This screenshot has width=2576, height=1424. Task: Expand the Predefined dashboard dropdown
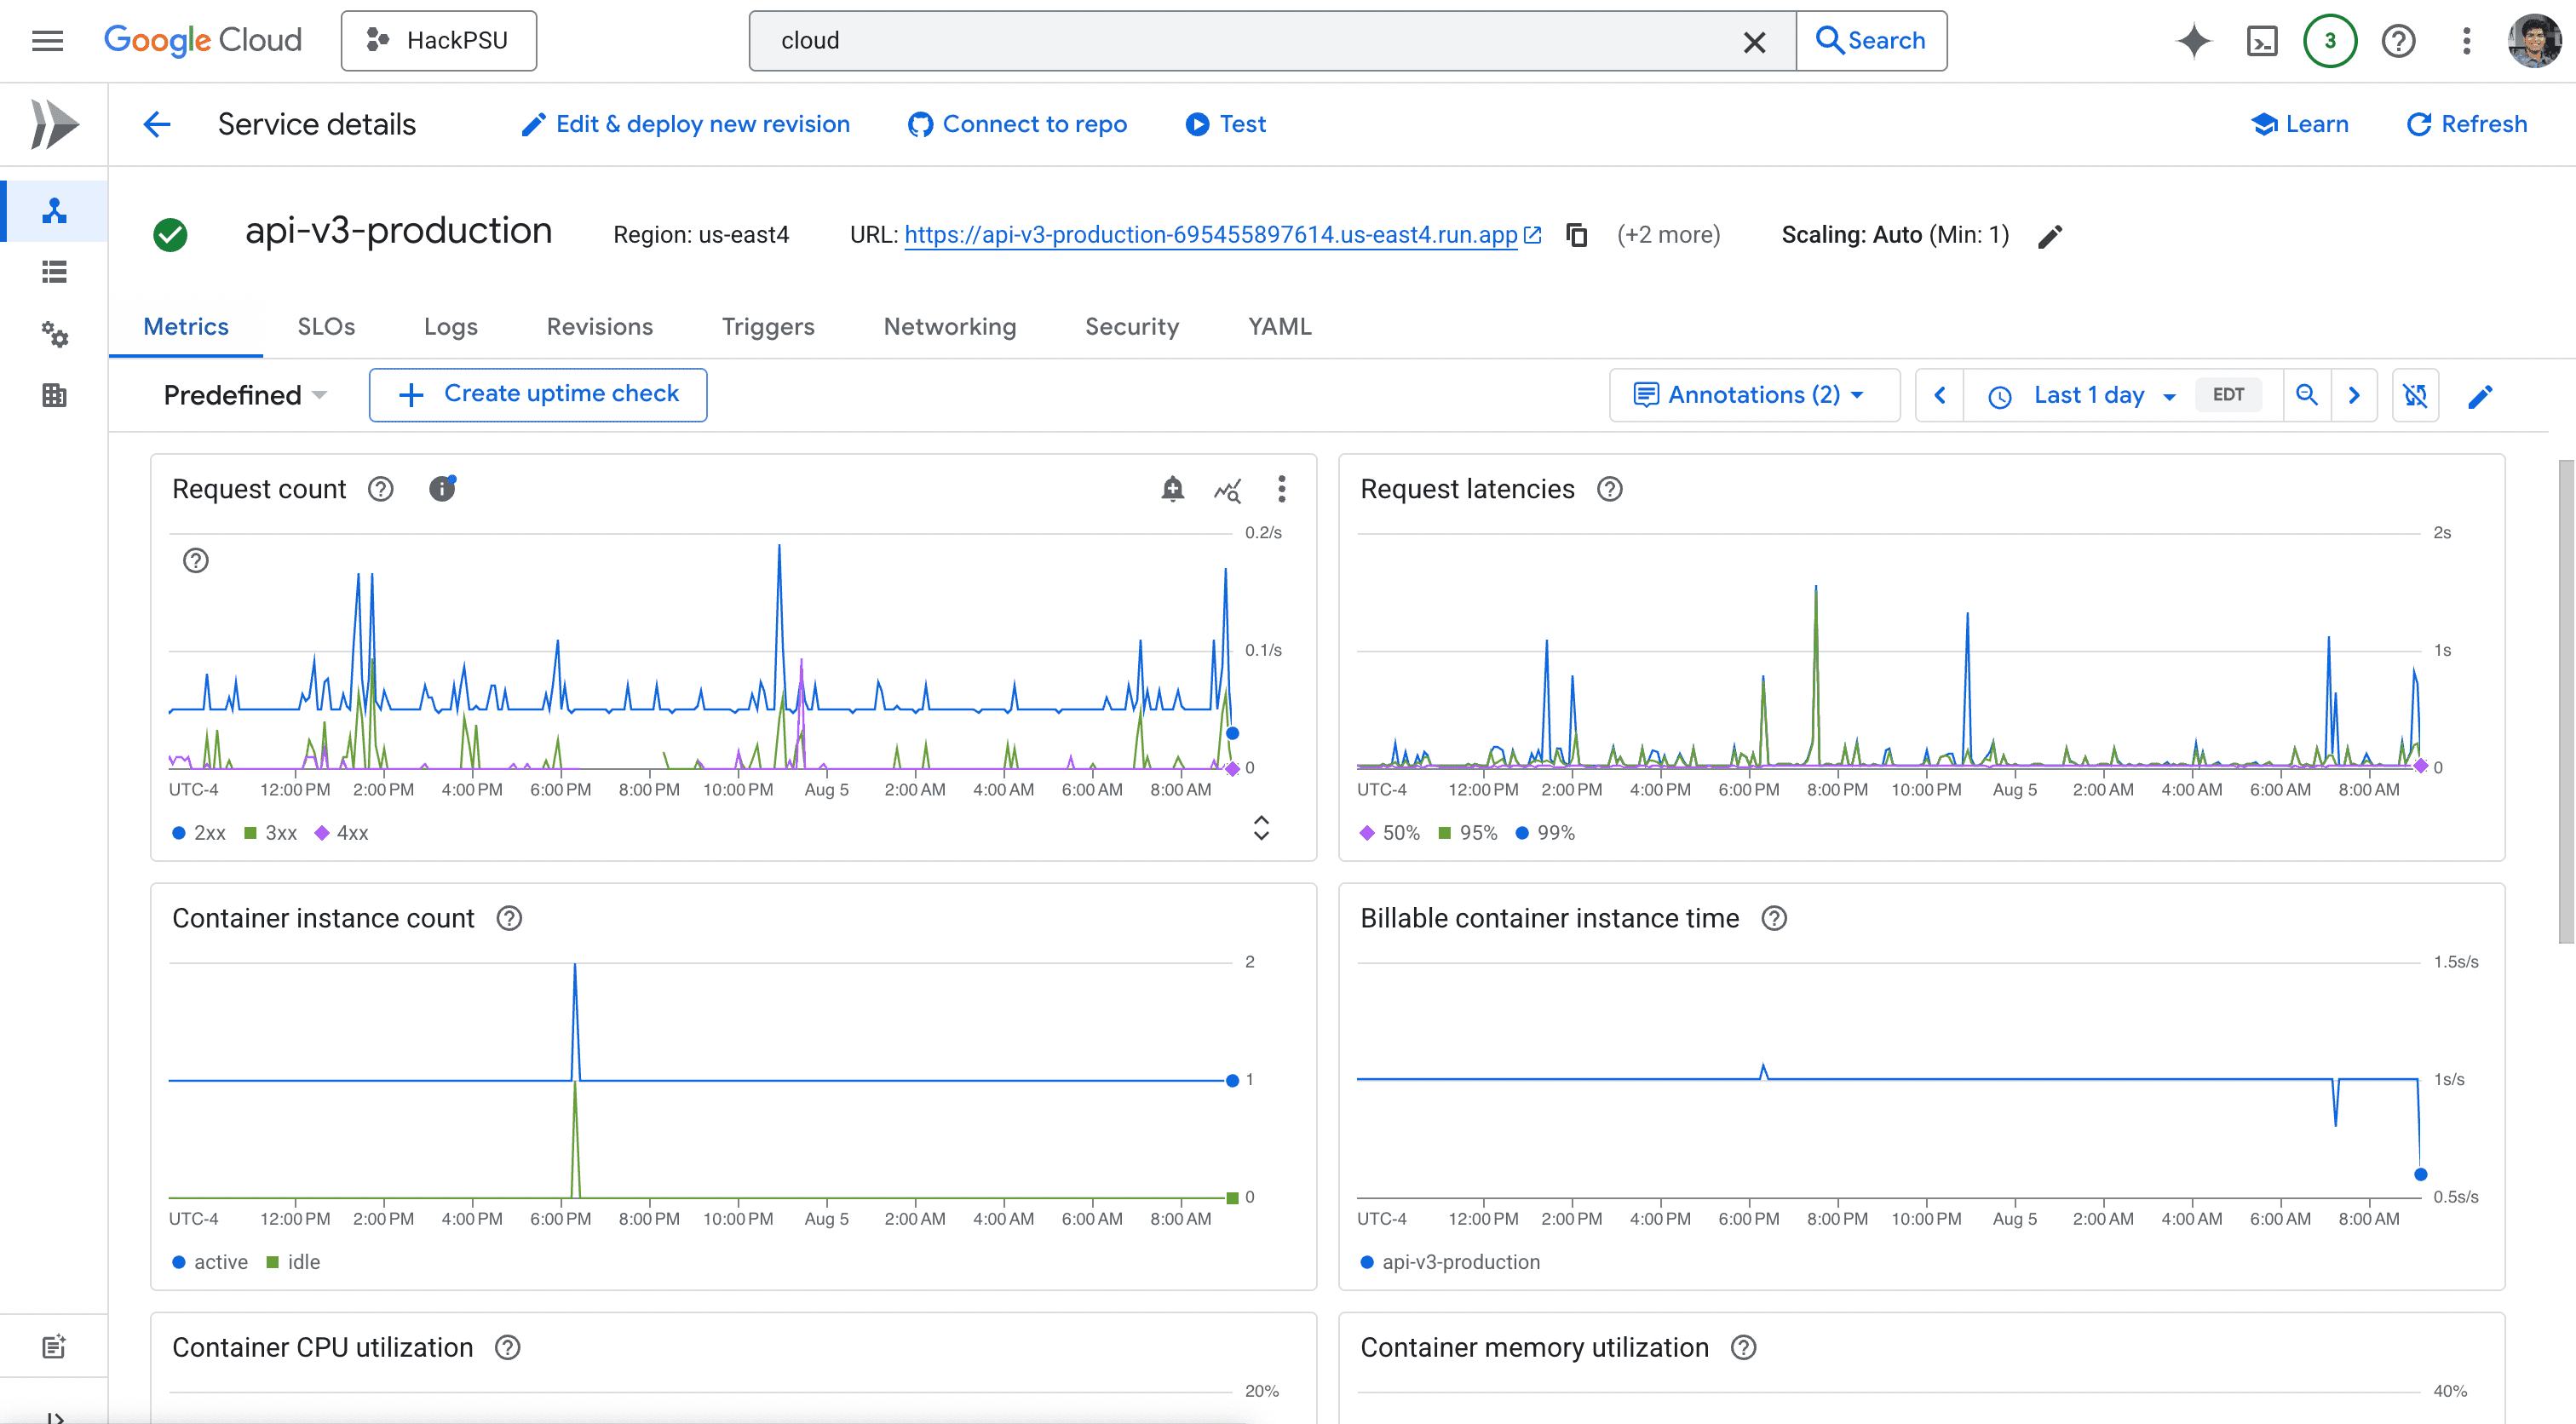pos(245,395)
